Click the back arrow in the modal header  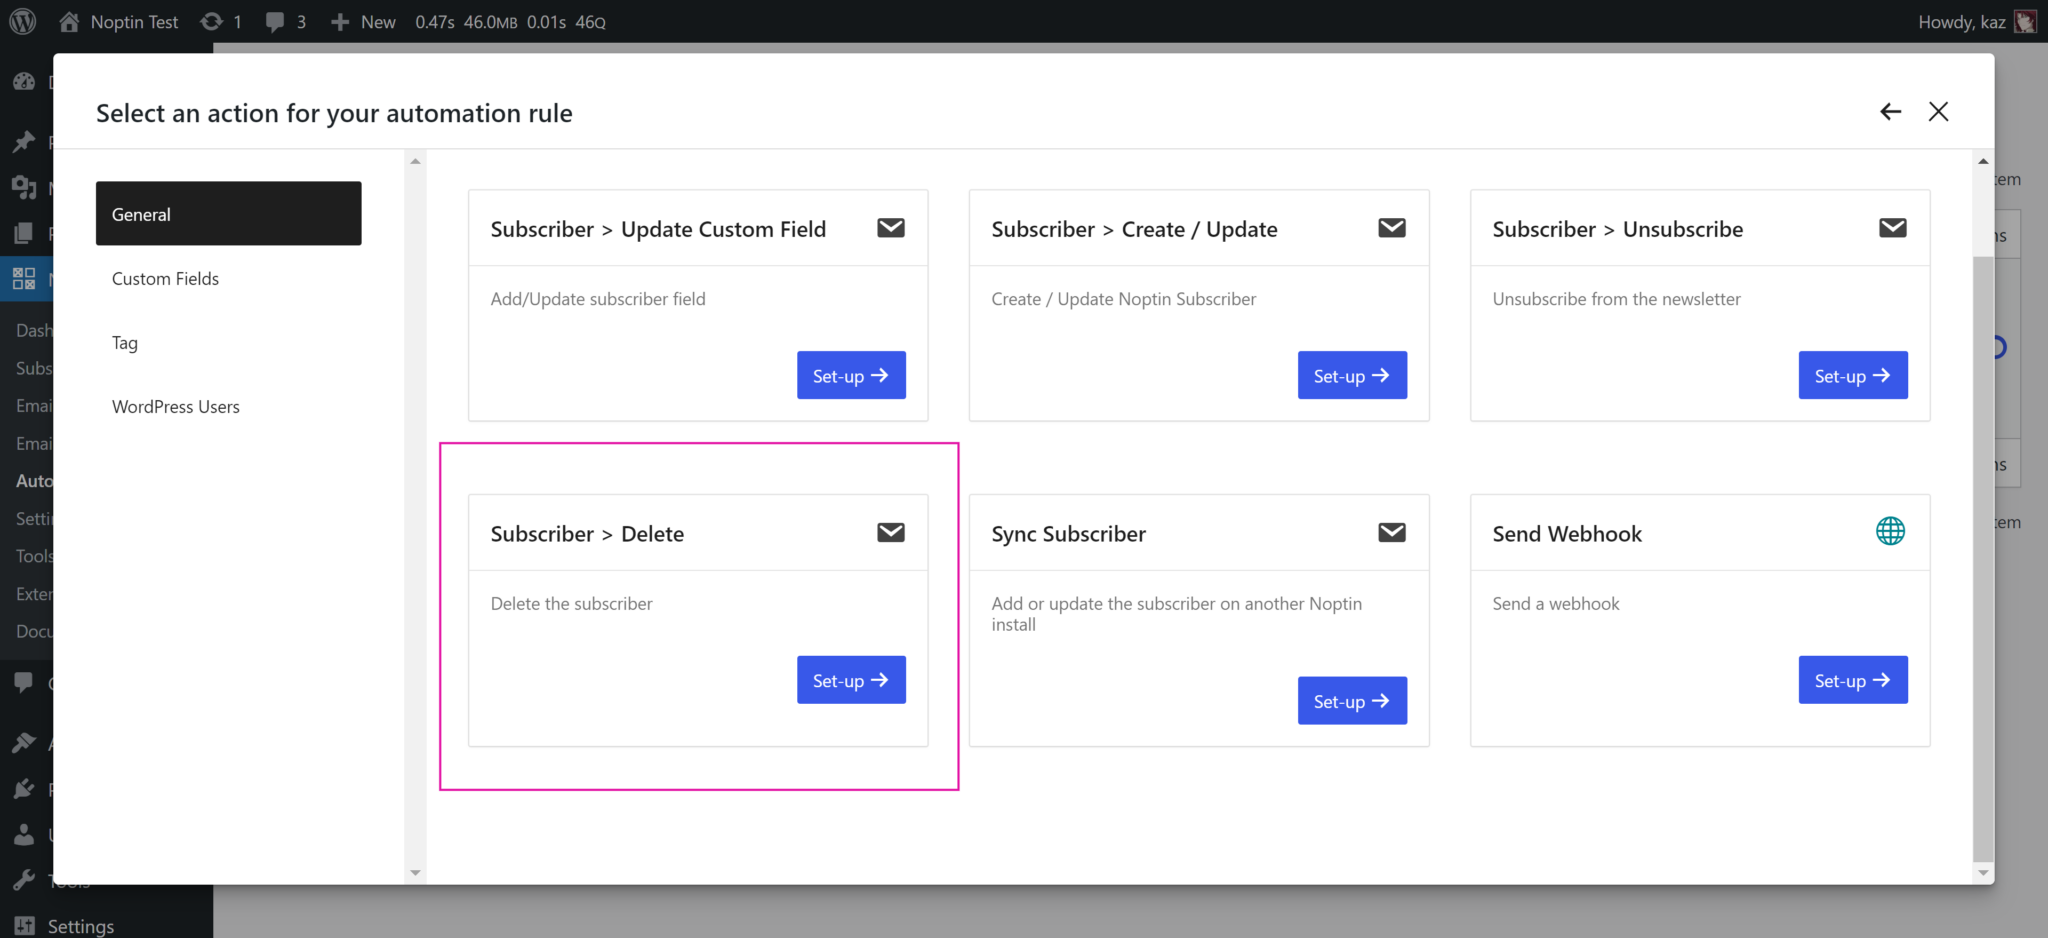(1890, 111)
